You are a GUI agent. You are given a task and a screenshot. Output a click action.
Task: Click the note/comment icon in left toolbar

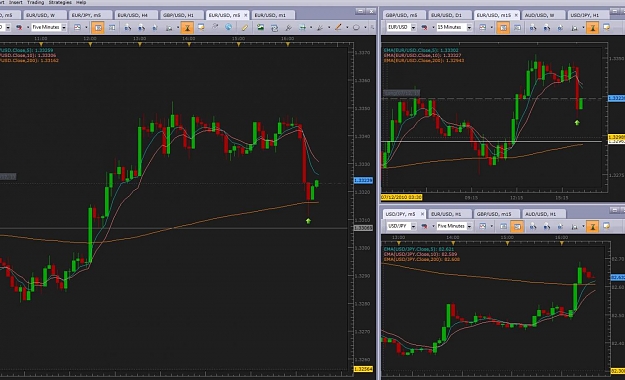[x=201, y=27]
